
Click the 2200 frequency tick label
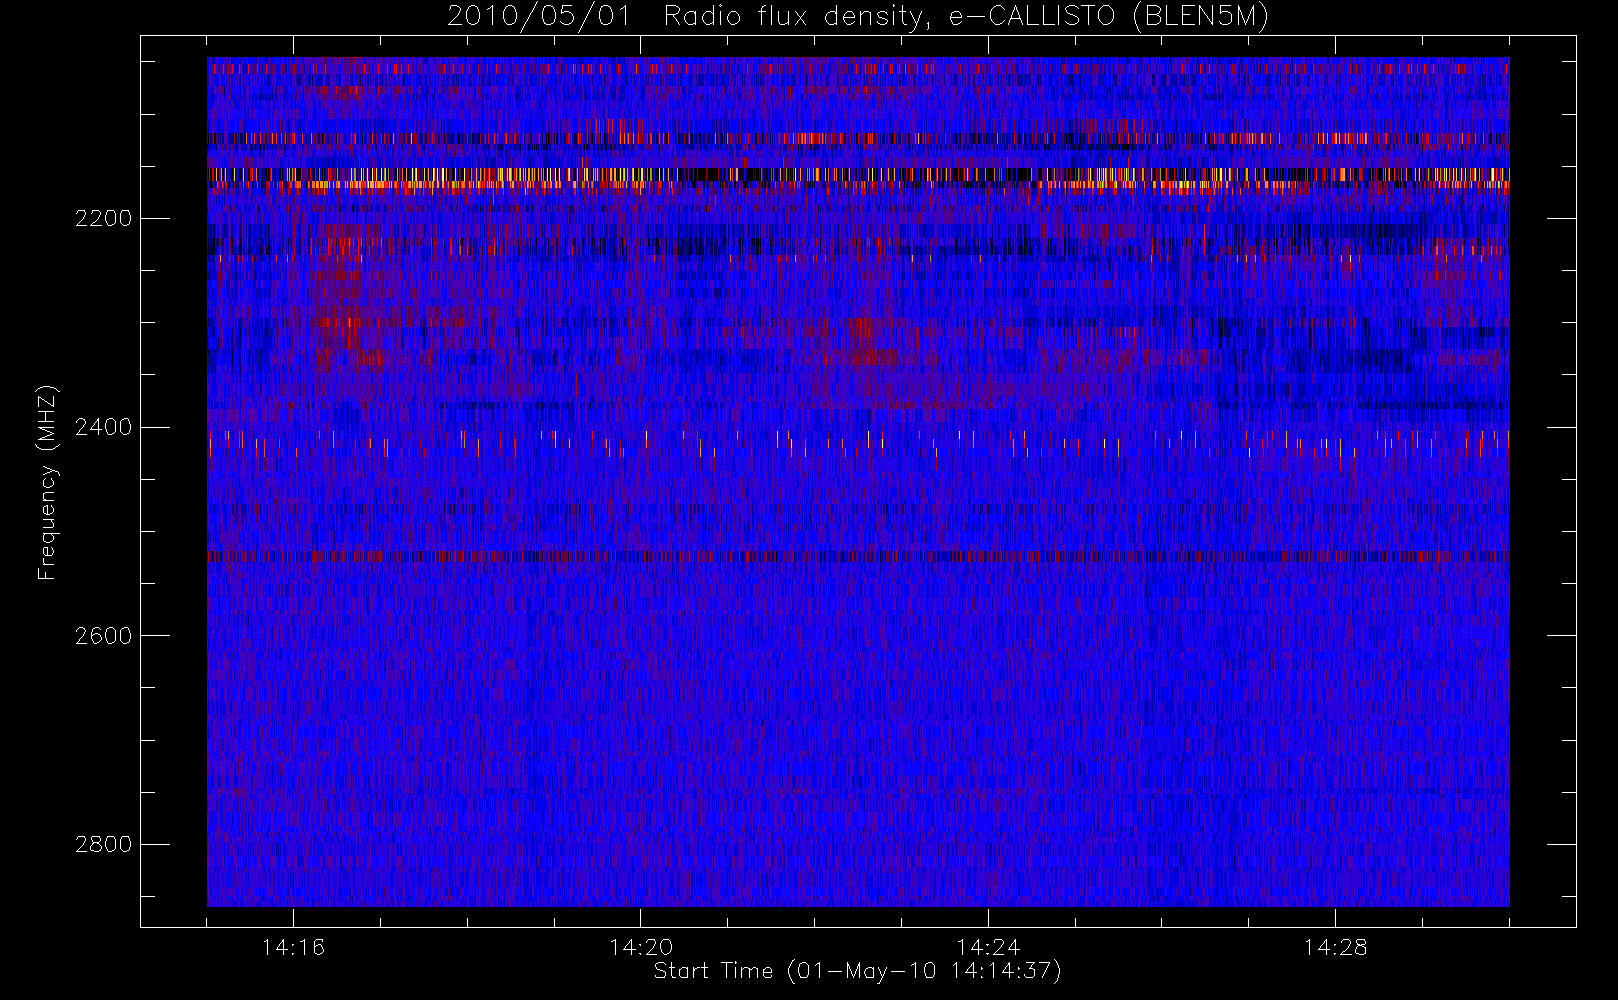(103, 218)
